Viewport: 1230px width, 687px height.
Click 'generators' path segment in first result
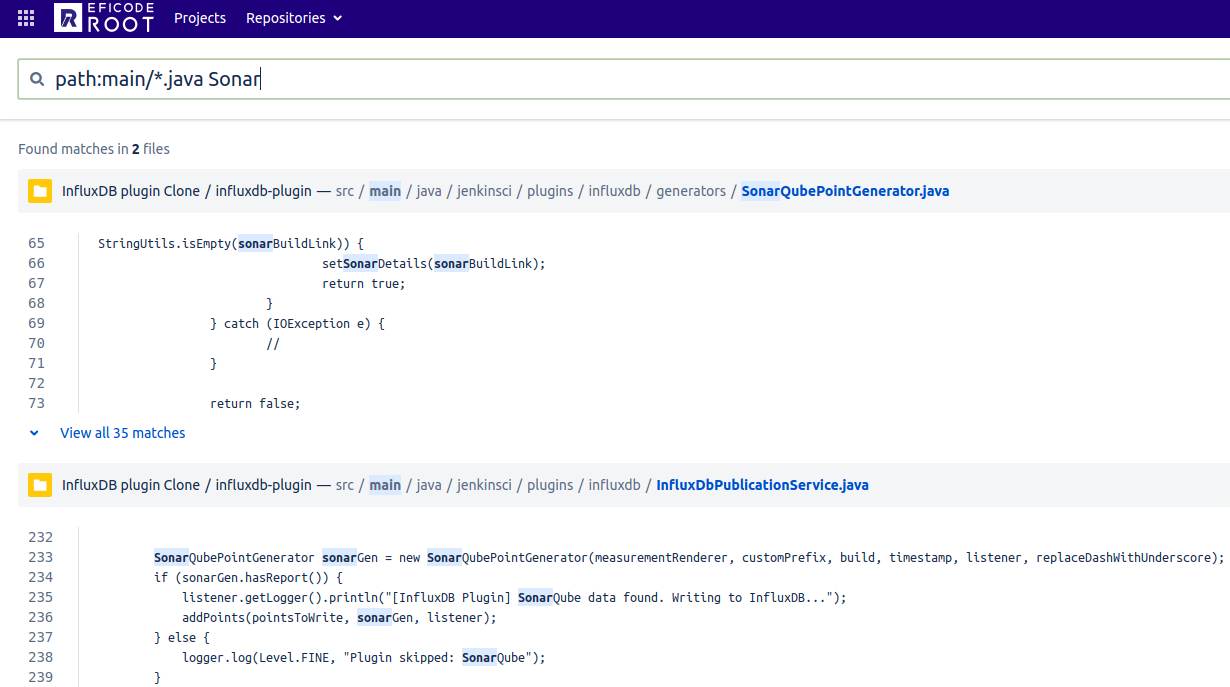[x=691, y=191]
